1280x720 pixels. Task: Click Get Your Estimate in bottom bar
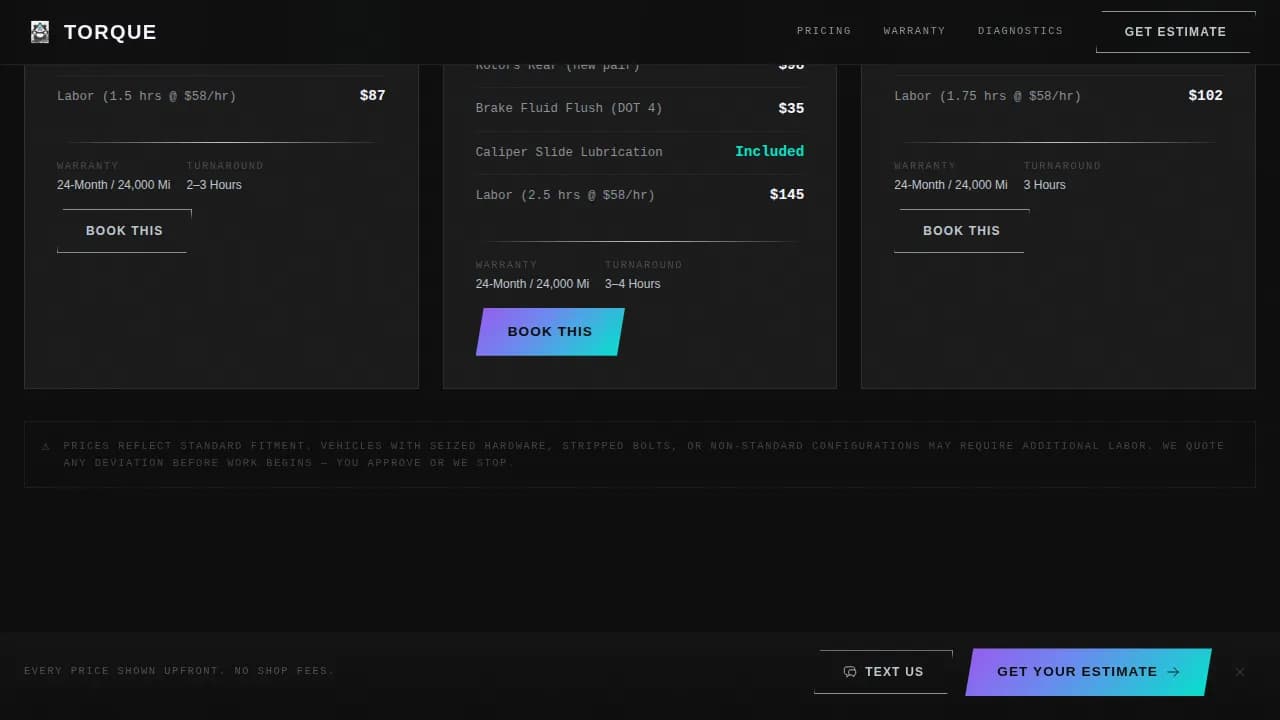coord(1088,672)
